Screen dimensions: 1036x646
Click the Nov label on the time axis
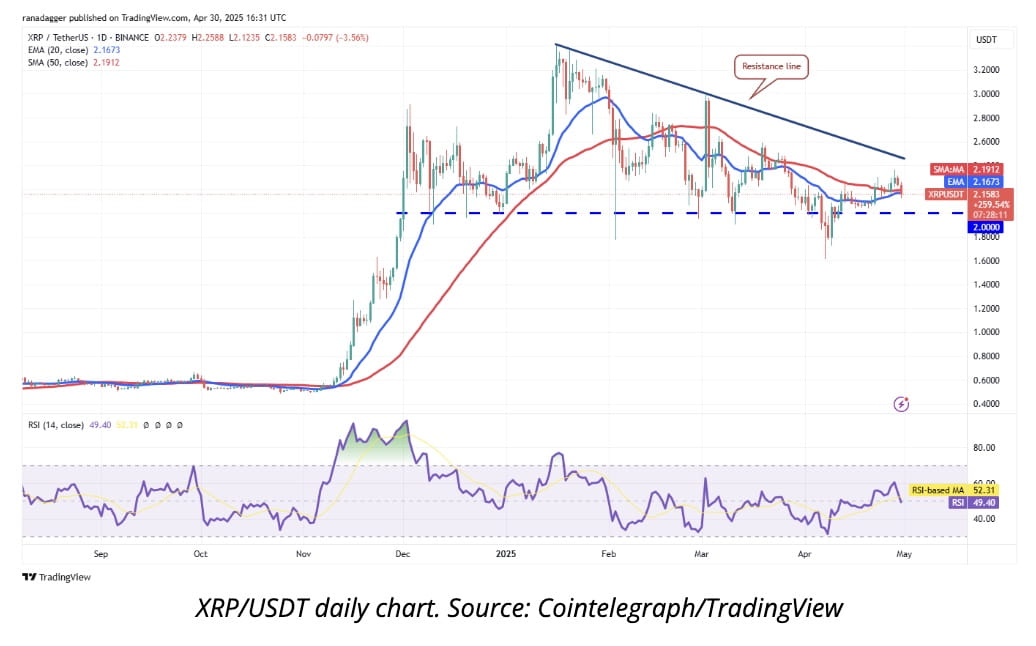(303, 554)
